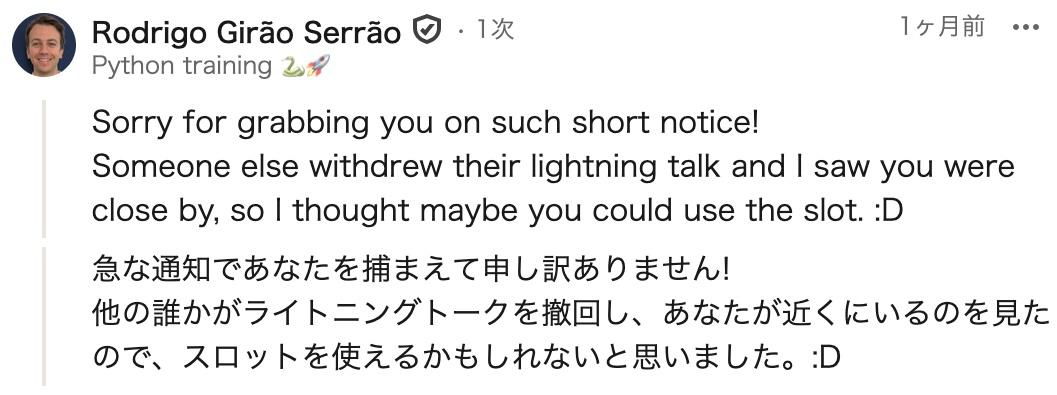Screen dimensions: 1057x395
Task: Click the vertical quote bar beside the English text
Action: (x=44, y=169)
